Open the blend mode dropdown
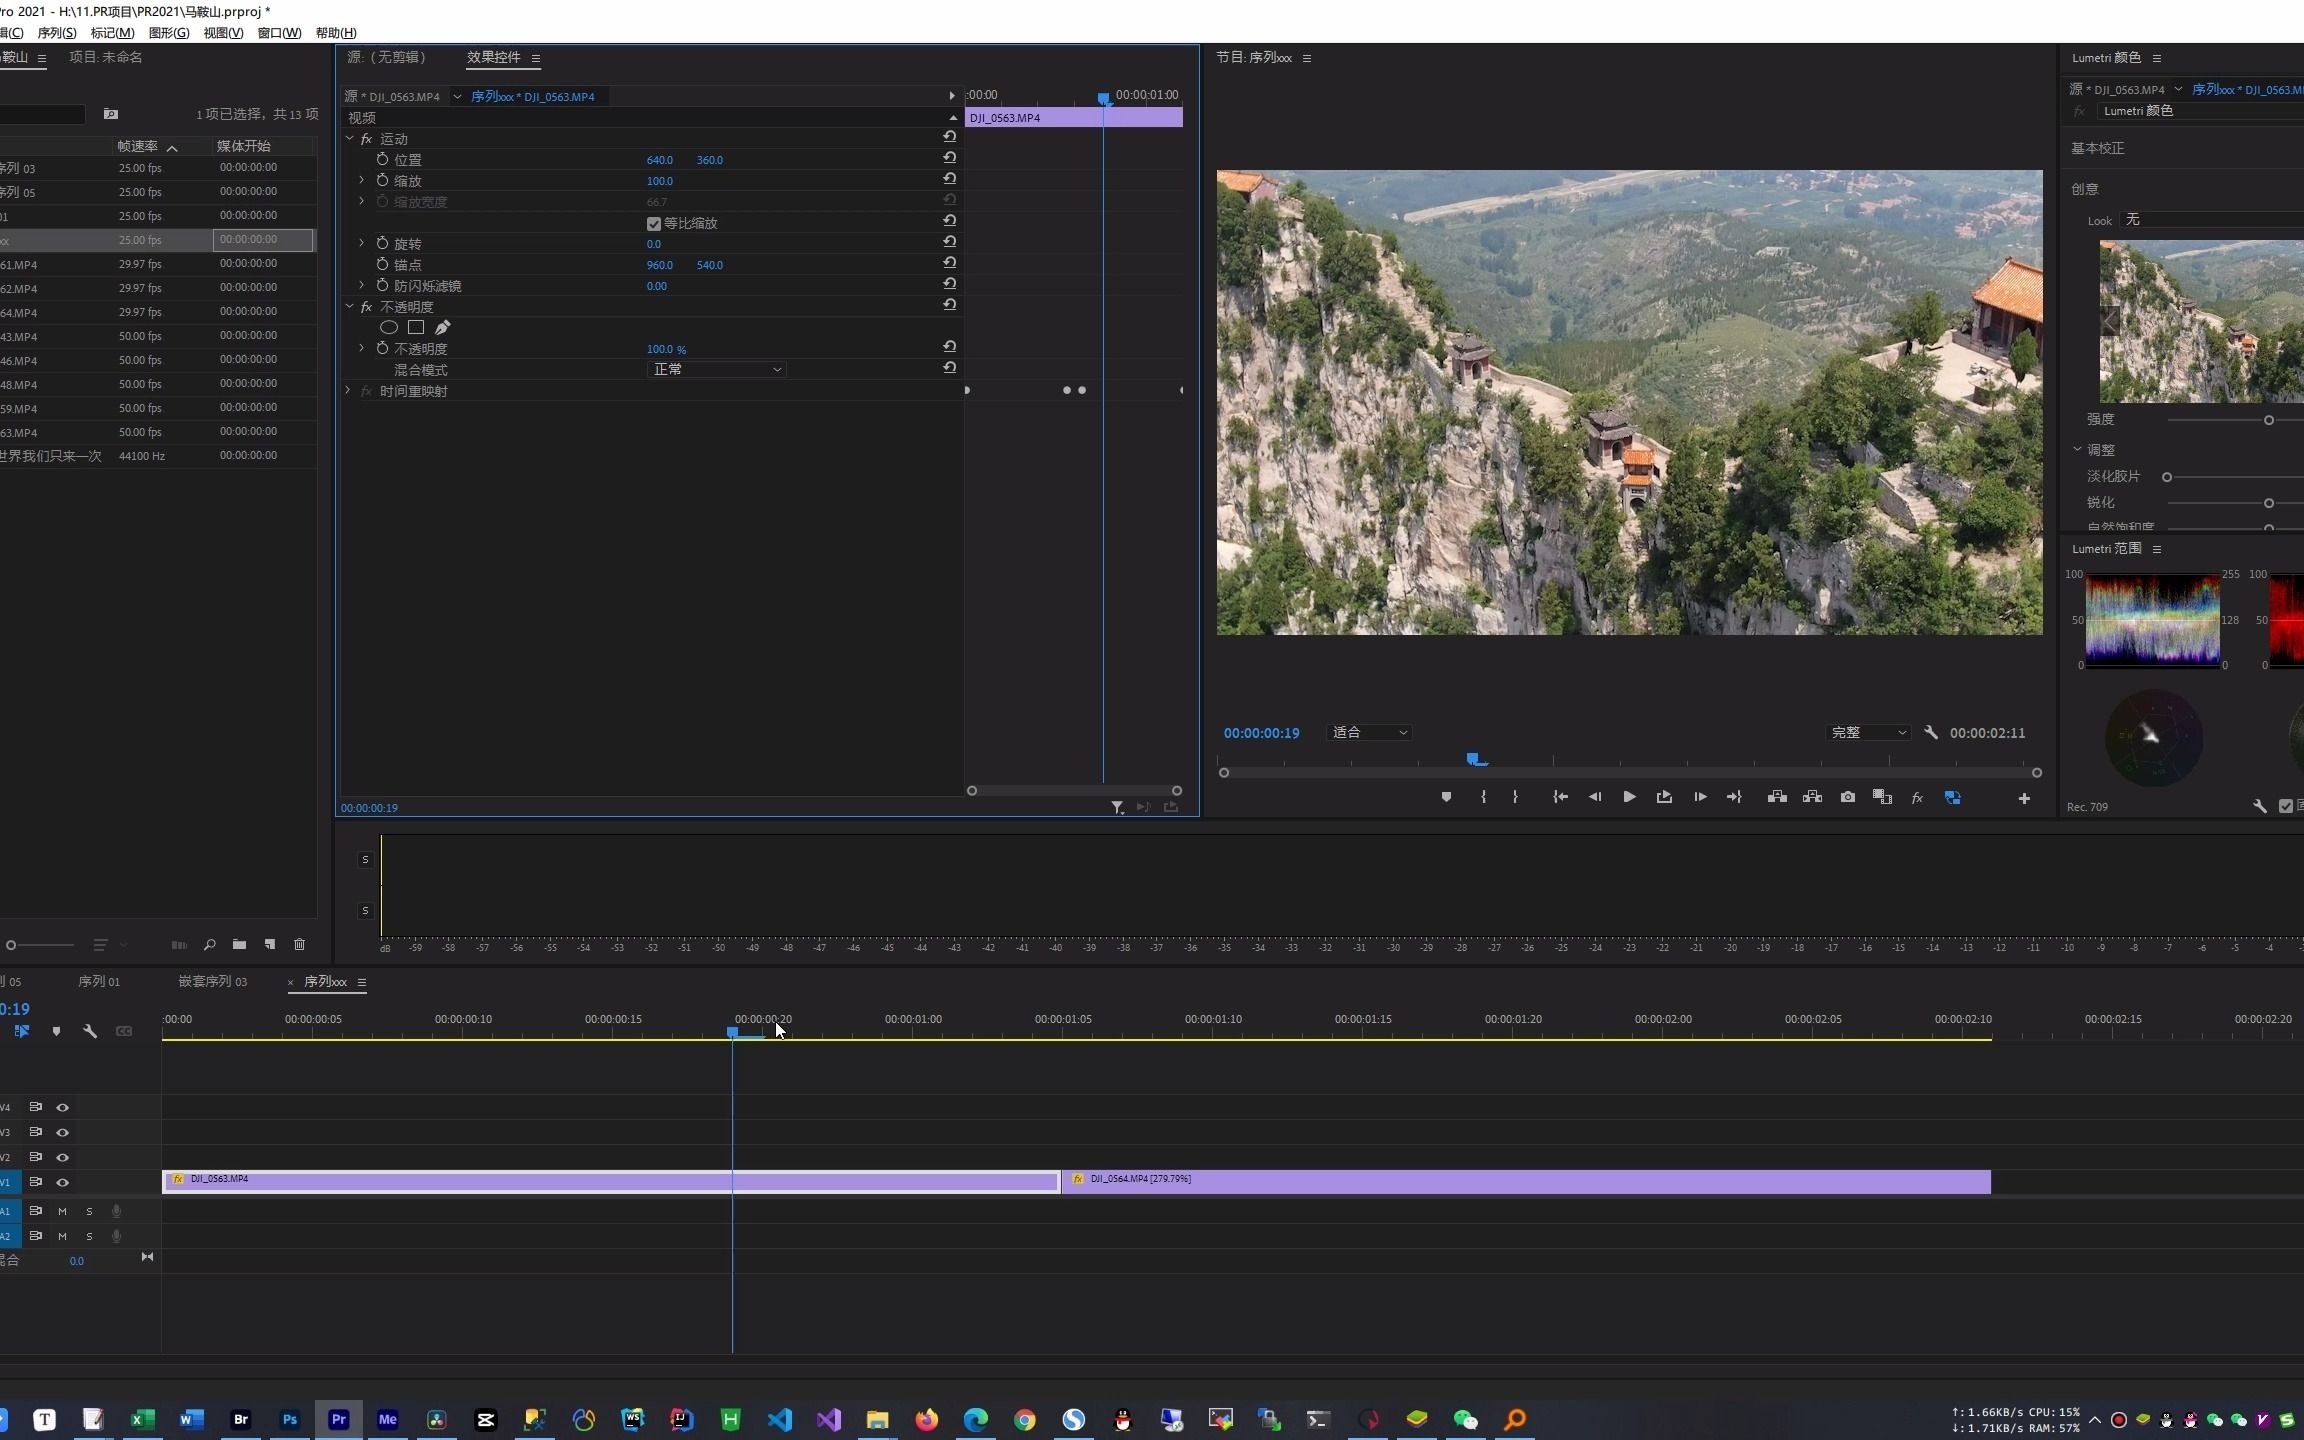The height and width of the screenshot is (1440, 2304). click(x=716, y=370)
